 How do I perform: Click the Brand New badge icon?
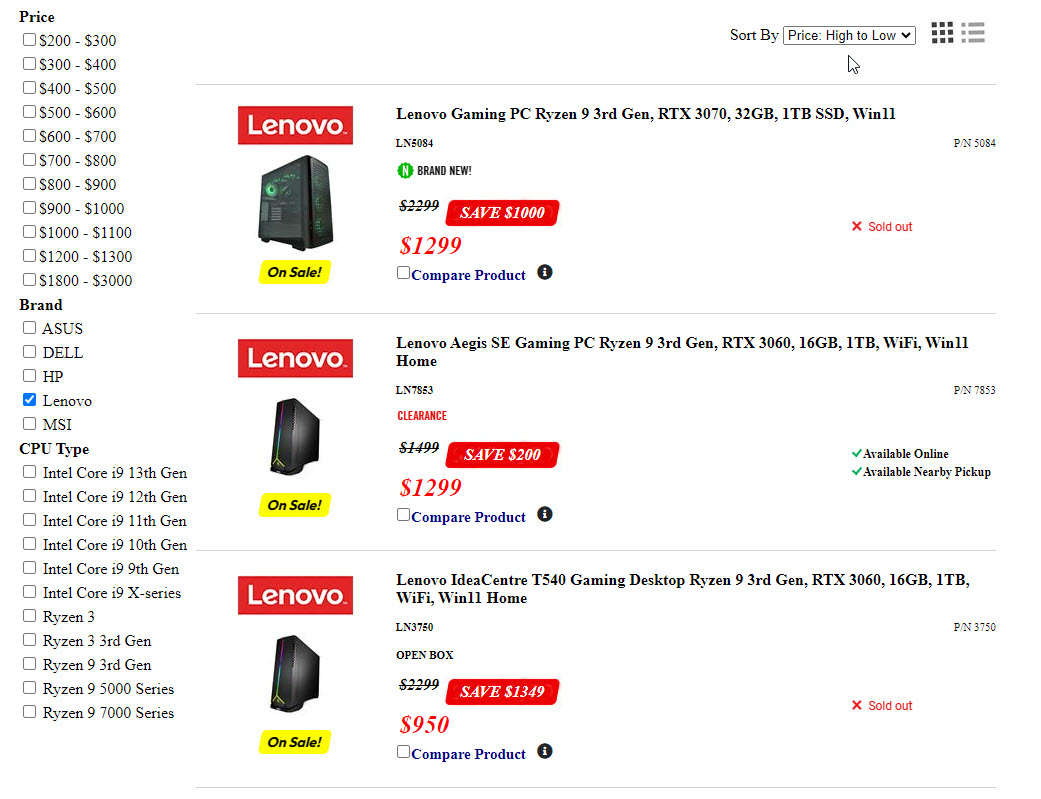pos(405,170)
